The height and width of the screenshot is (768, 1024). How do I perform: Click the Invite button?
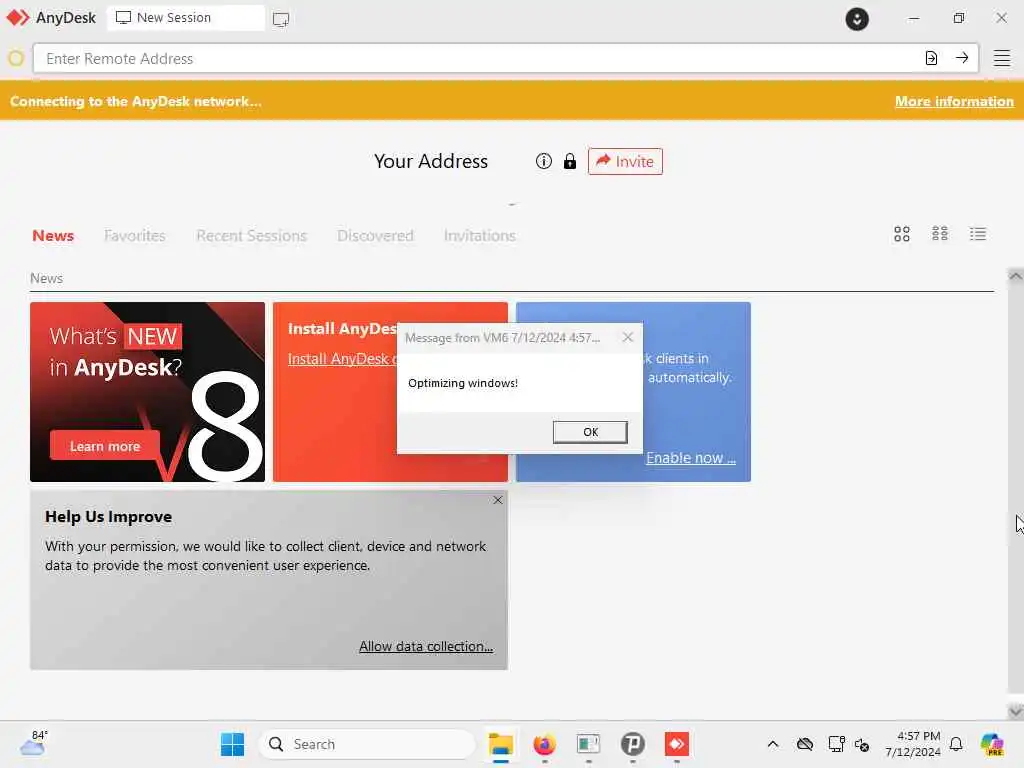click(x=625, y=161)
